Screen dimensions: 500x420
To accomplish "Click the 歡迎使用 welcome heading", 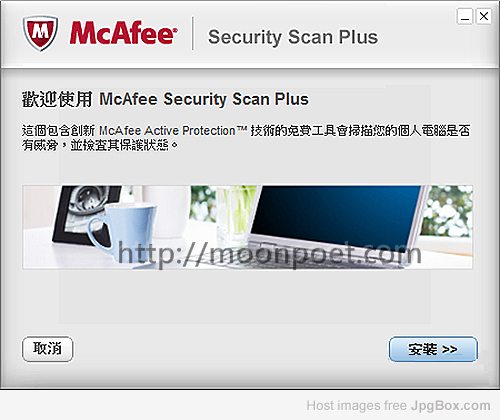I will 57,99.
